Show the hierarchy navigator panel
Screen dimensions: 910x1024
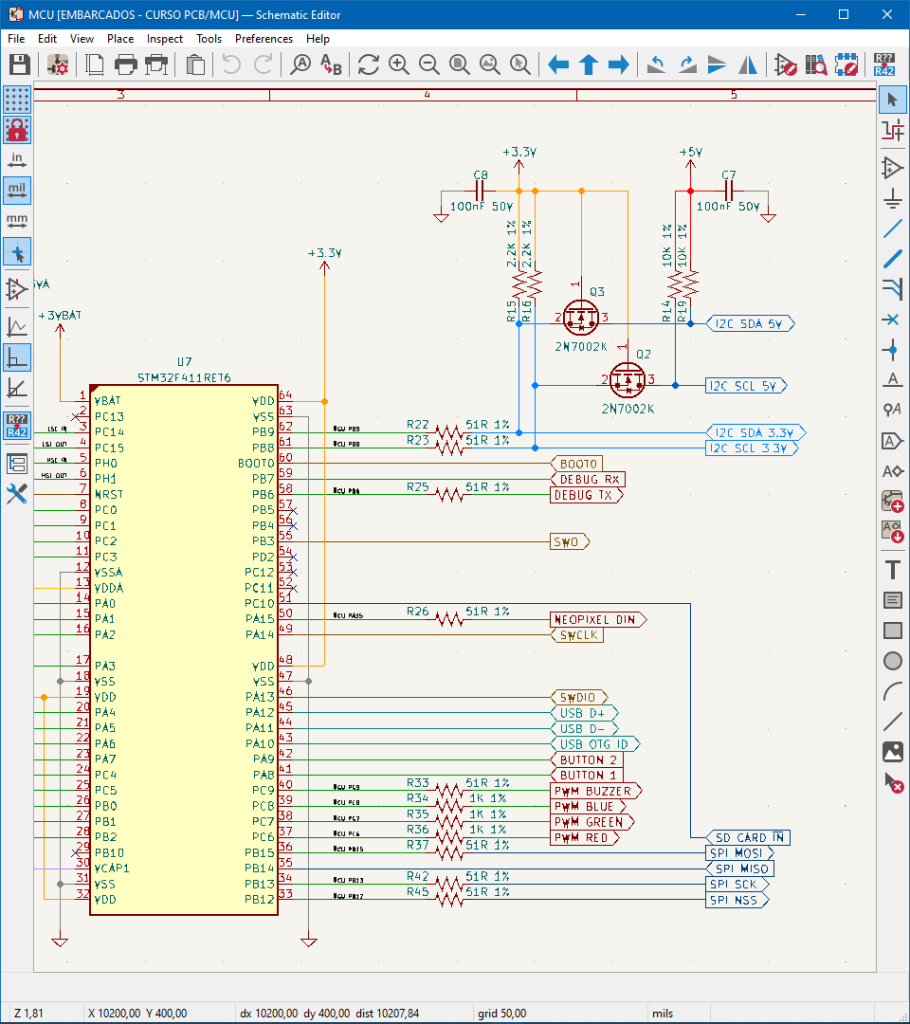(17, 464)
